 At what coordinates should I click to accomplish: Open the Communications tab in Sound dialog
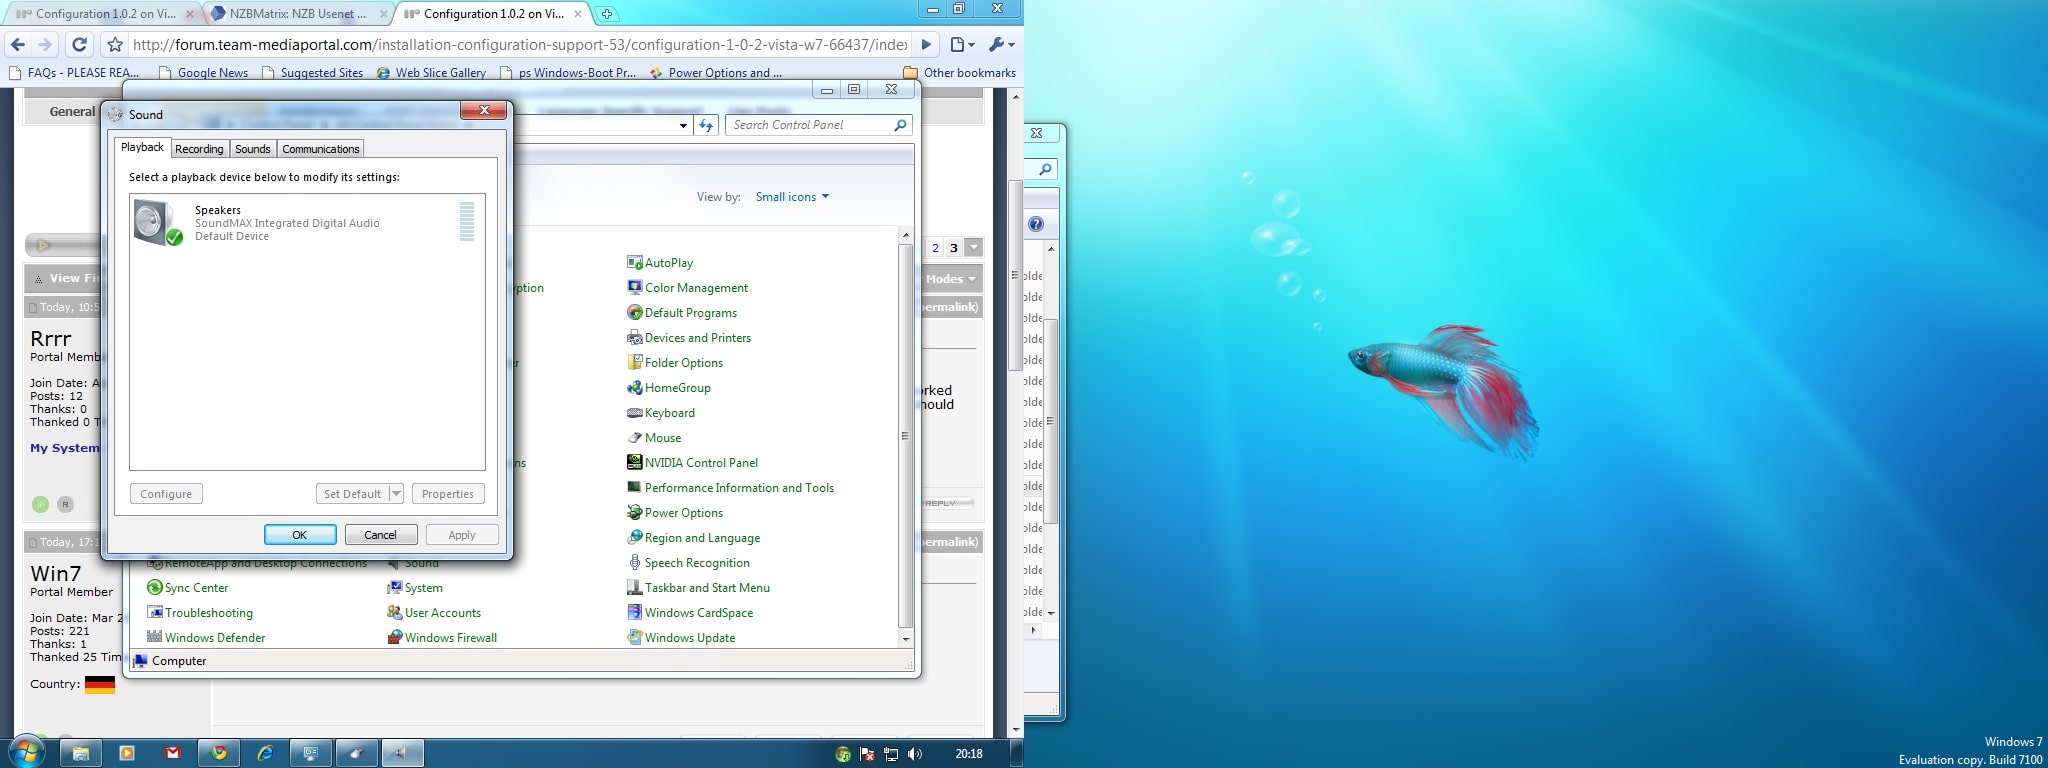pos(320,149)
